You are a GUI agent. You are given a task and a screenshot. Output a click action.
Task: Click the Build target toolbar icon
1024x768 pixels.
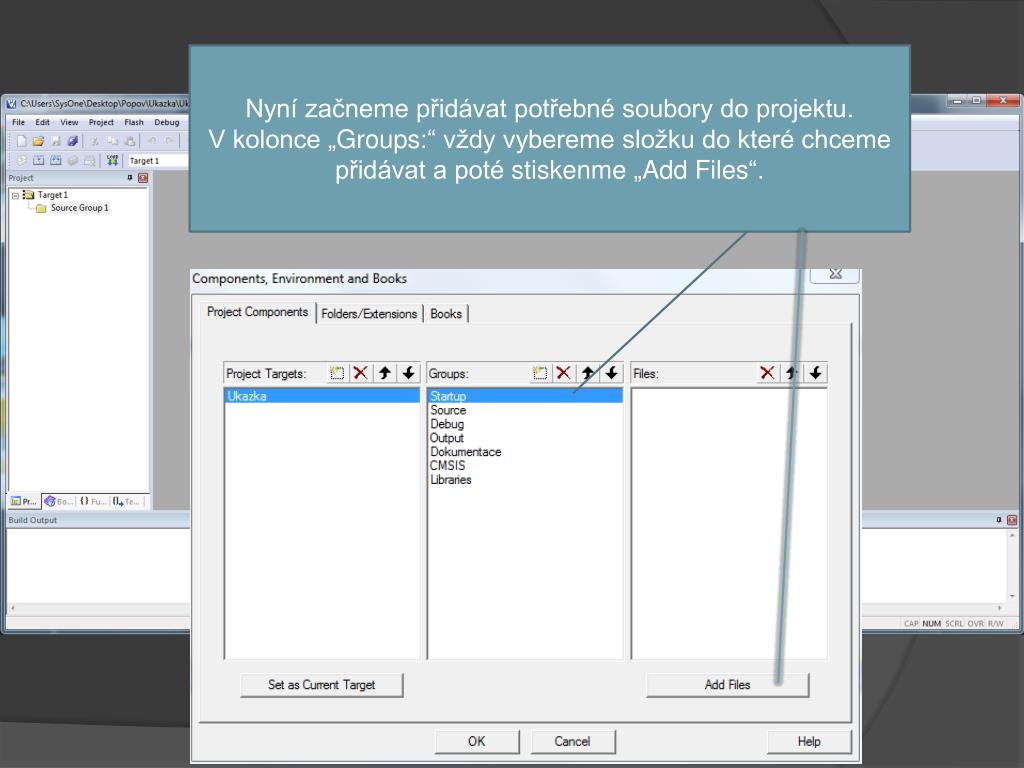pos(38,160)
